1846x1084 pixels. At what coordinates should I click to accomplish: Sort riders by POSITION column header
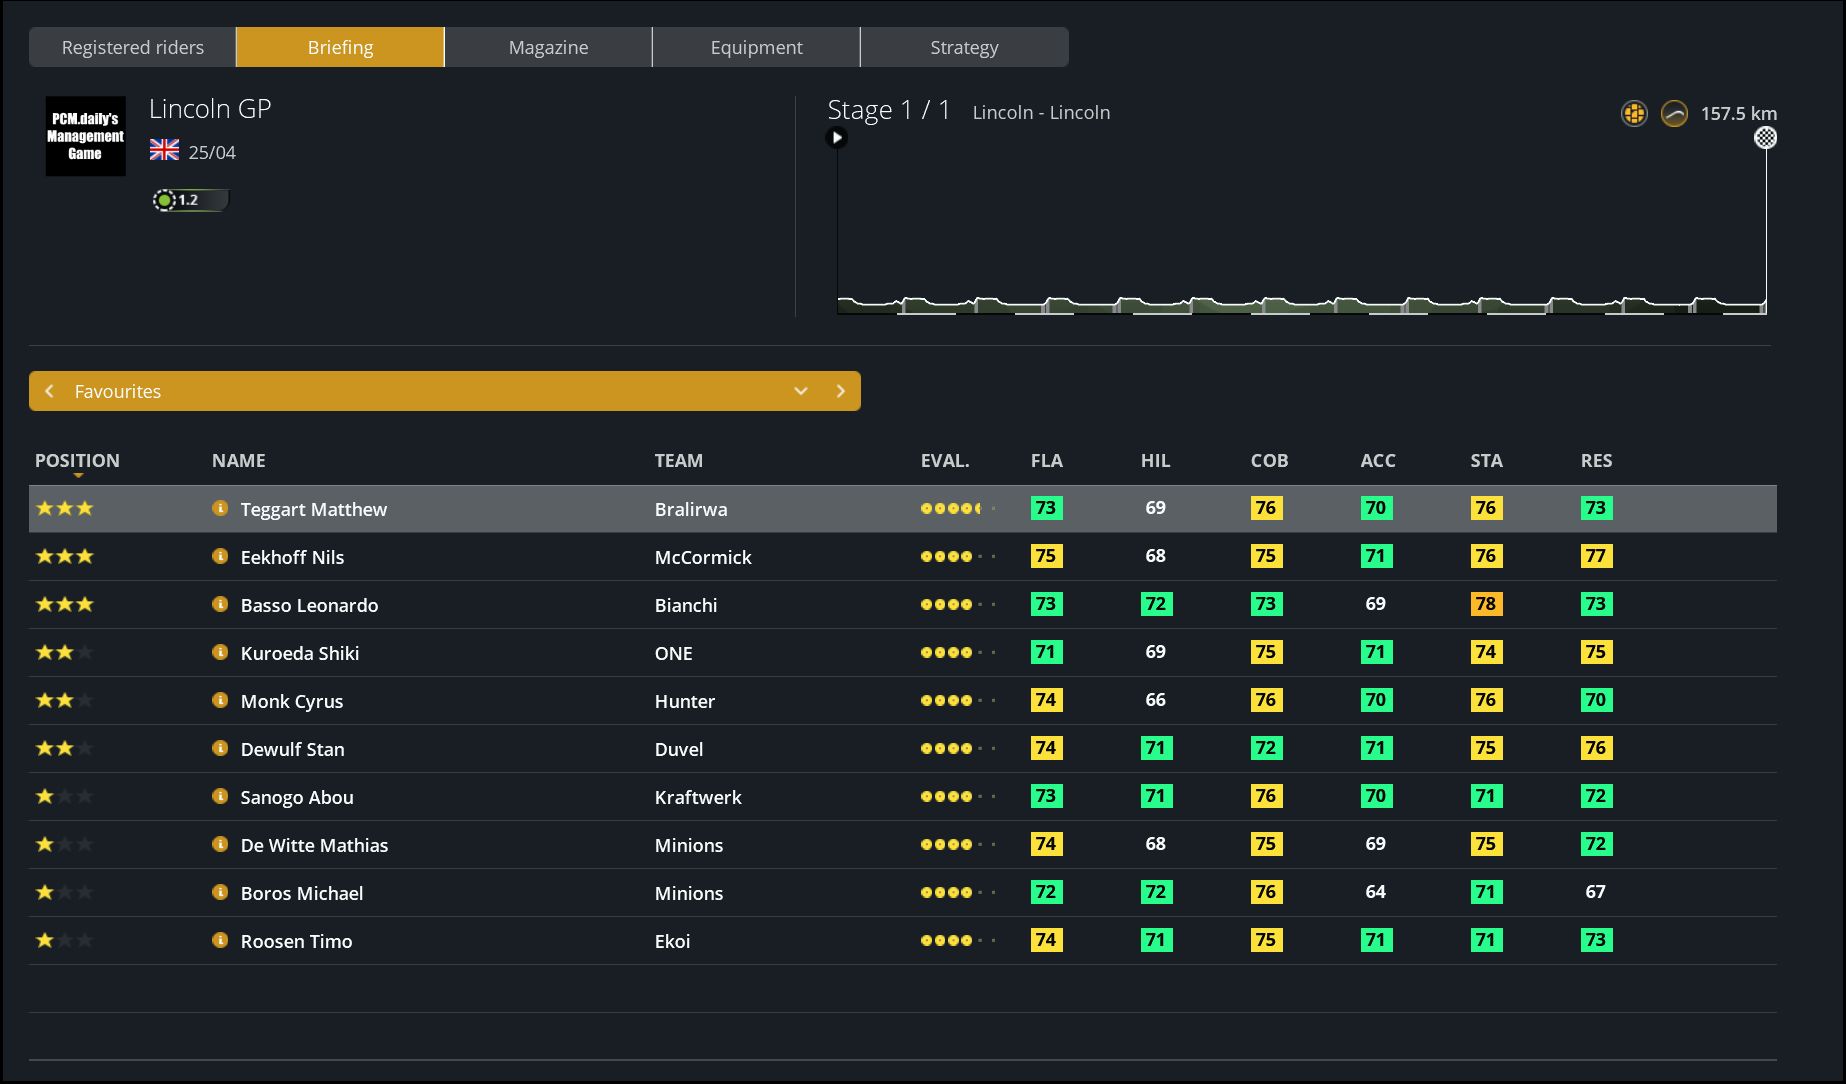click(77, 461)
